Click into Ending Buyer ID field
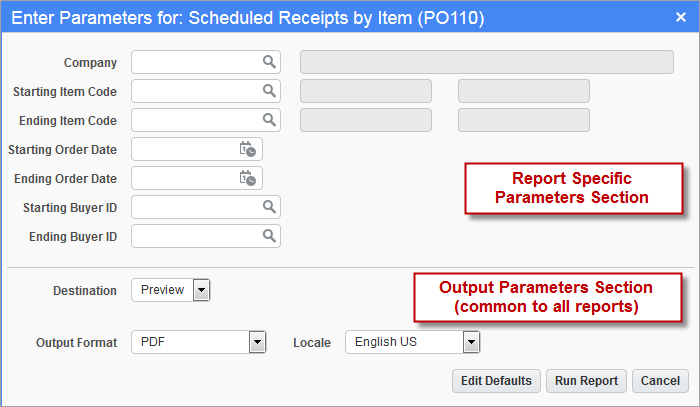This screenshot has width=700, height=407. [196, 236]
